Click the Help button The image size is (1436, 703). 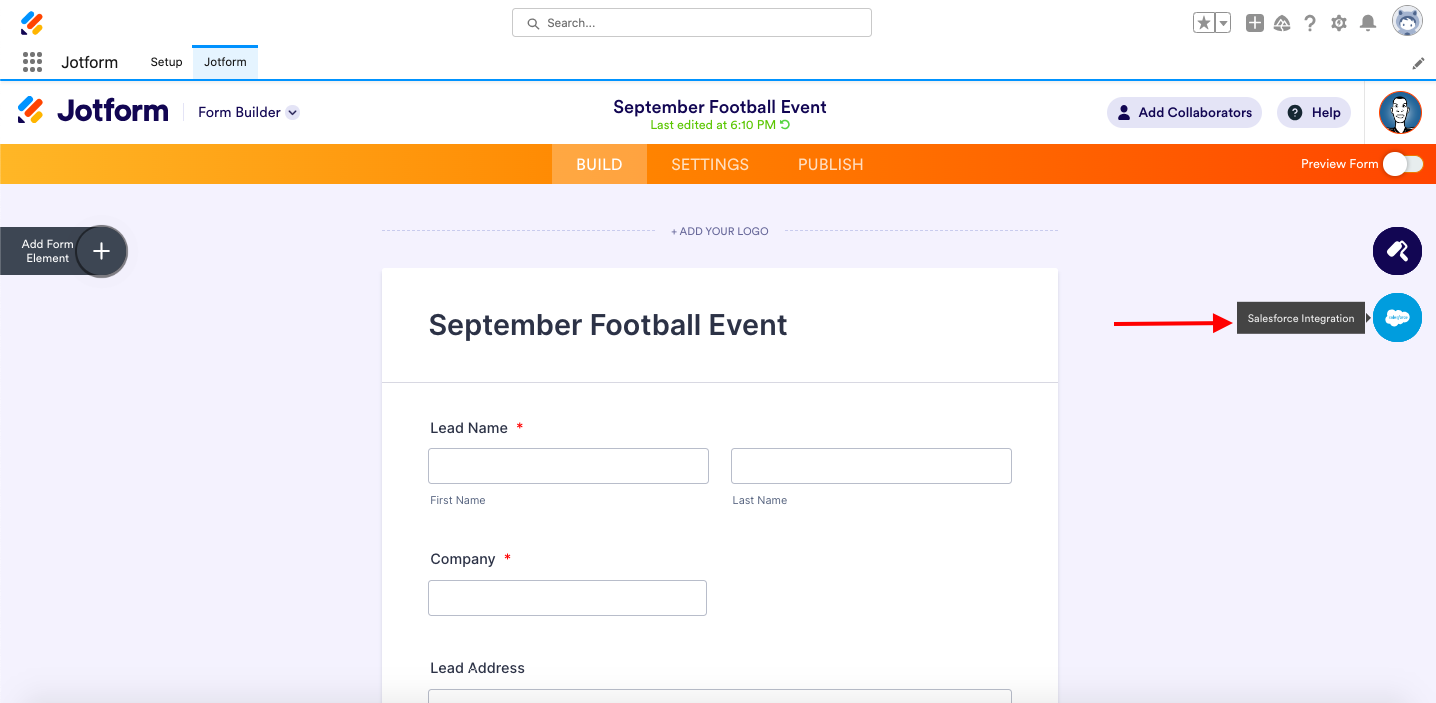pos(1314,112)
